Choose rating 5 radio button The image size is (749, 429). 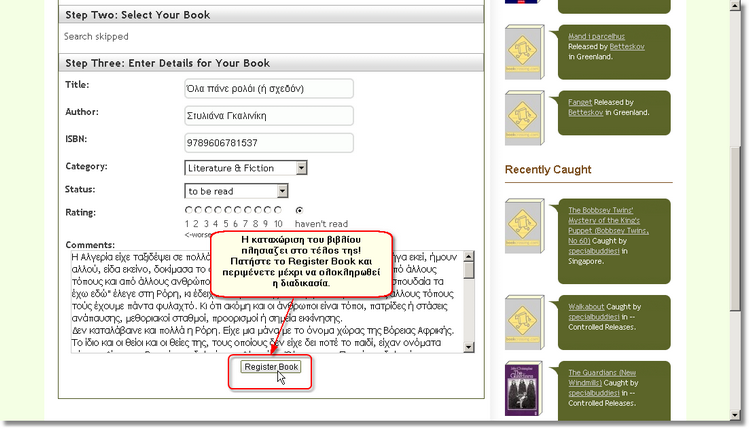pyautogui.click(x=227, y=210)
